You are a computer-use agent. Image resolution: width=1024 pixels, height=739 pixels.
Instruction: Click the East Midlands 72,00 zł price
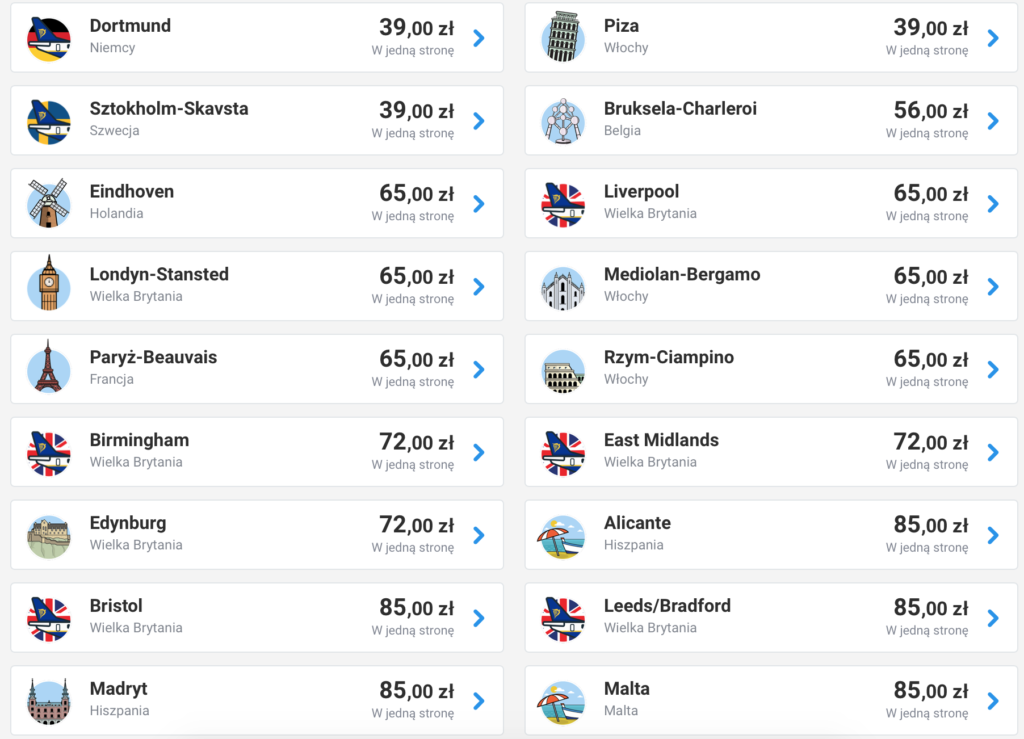930,442
